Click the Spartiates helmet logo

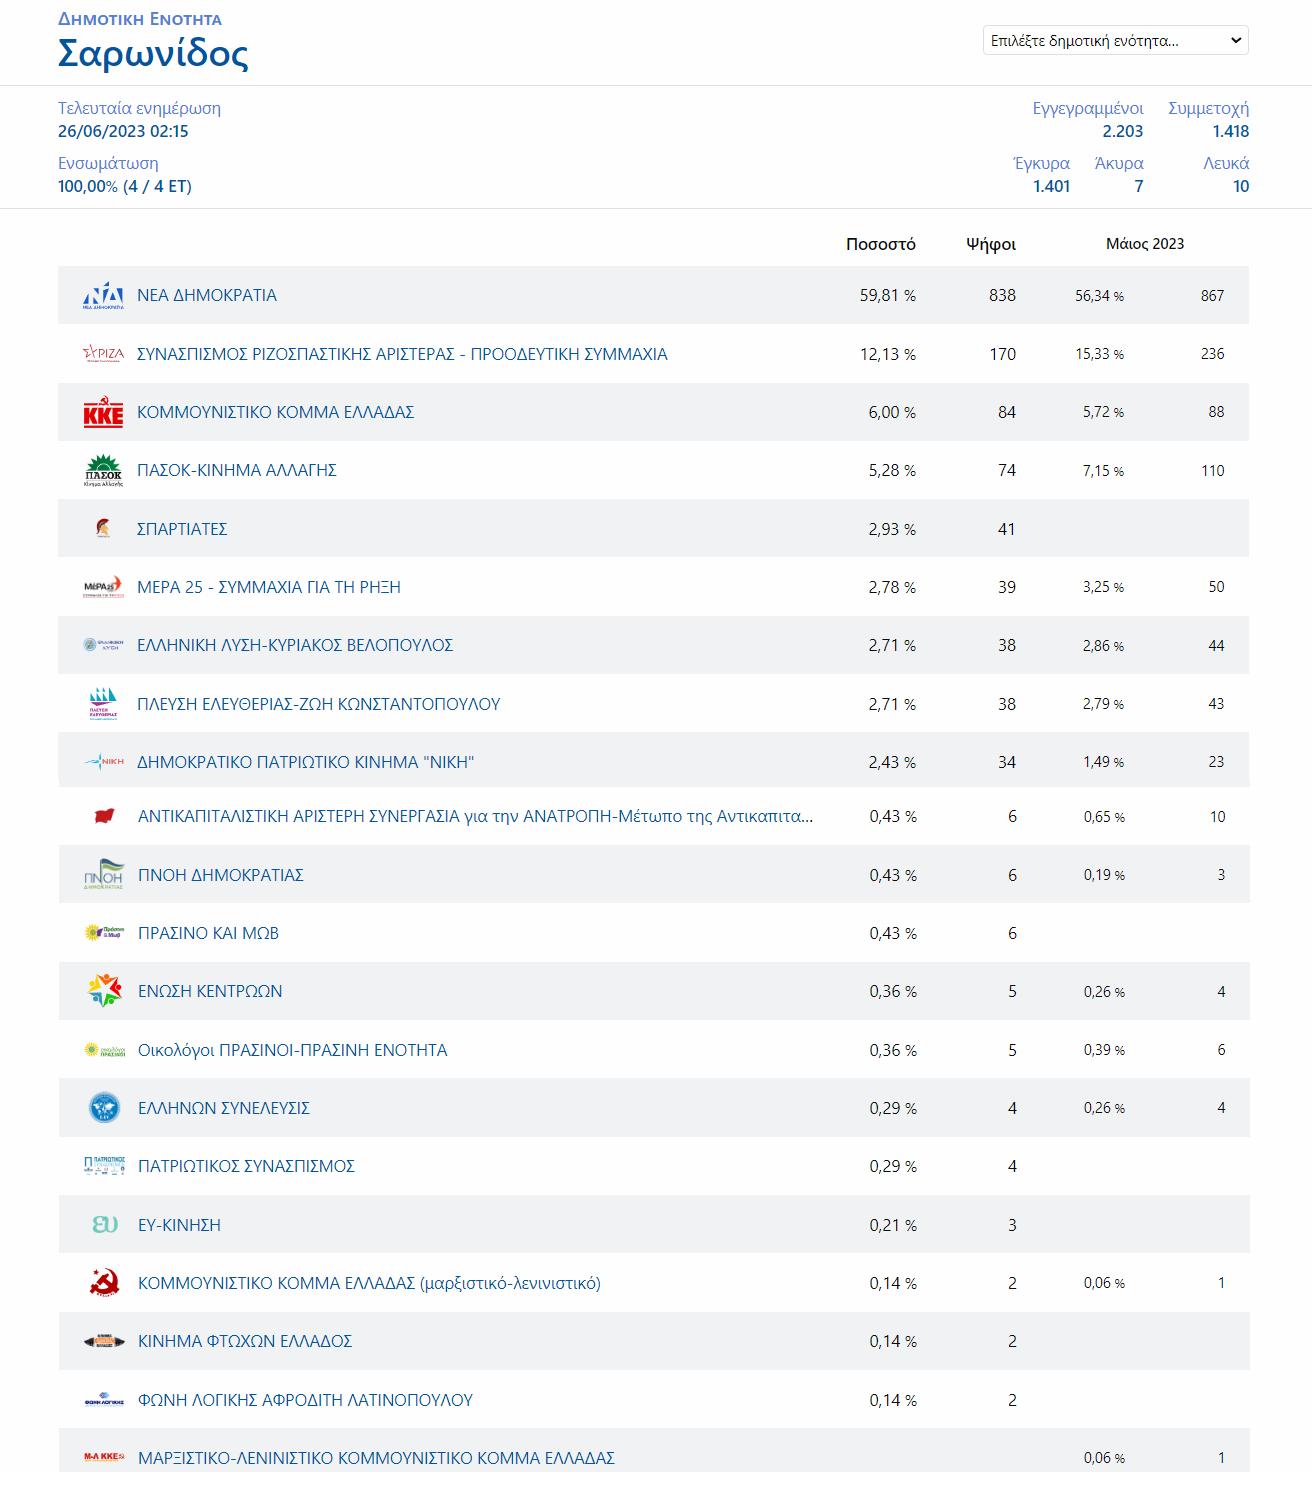point(103,529)
